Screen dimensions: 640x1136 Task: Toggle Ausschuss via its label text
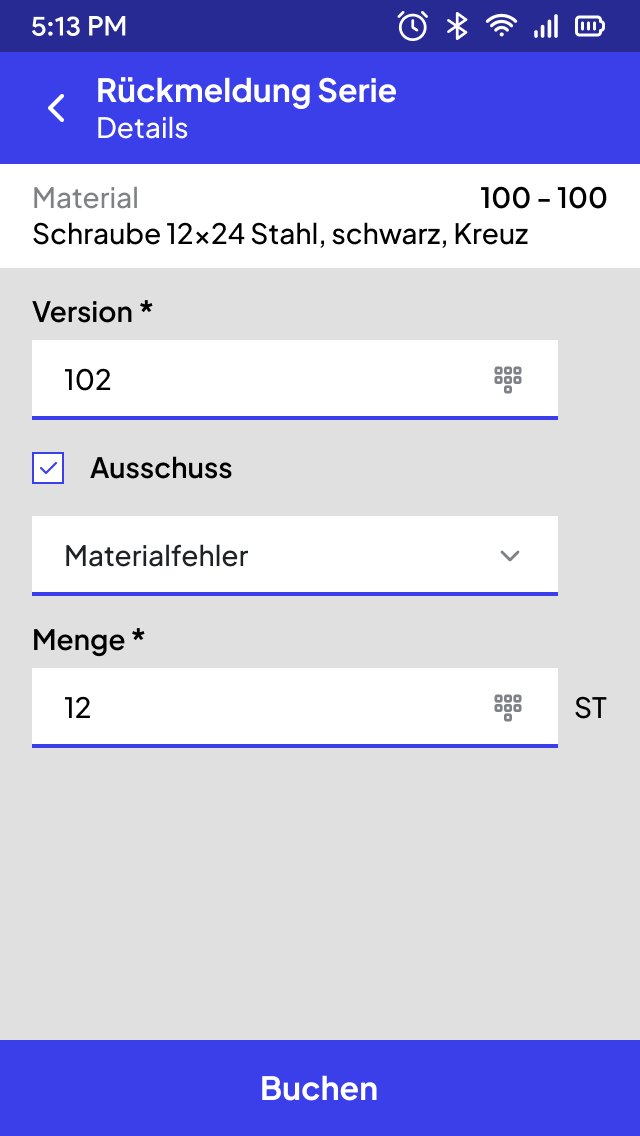pyautogui.click(x=161, y=468)
